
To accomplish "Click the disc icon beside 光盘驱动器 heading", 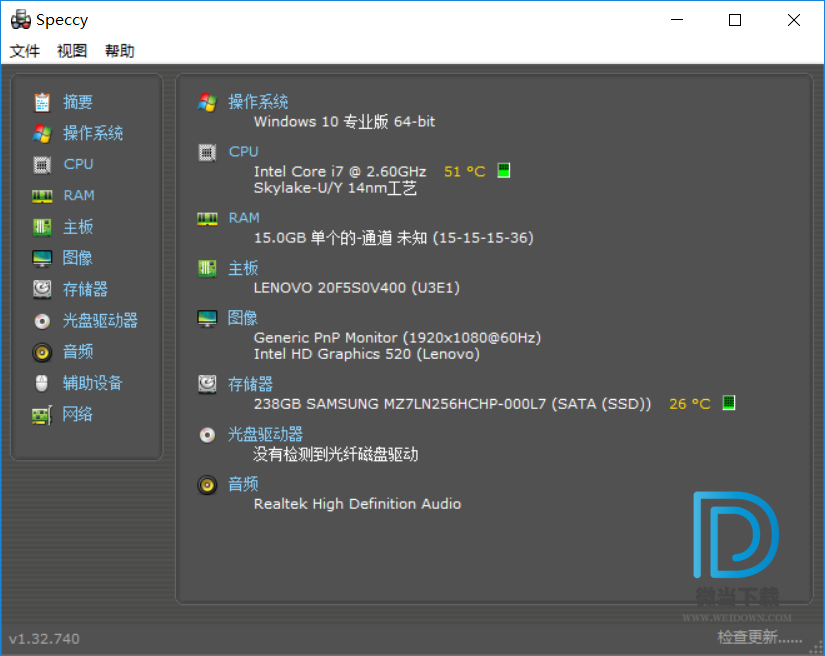I will click(x=207, y=435).
